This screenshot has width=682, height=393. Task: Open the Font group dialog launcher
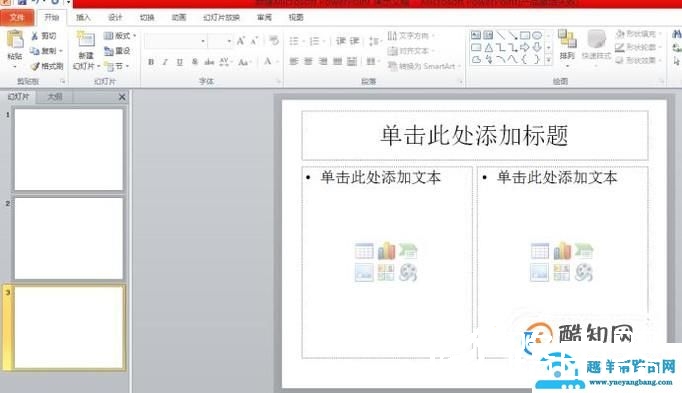click(279, 81)
